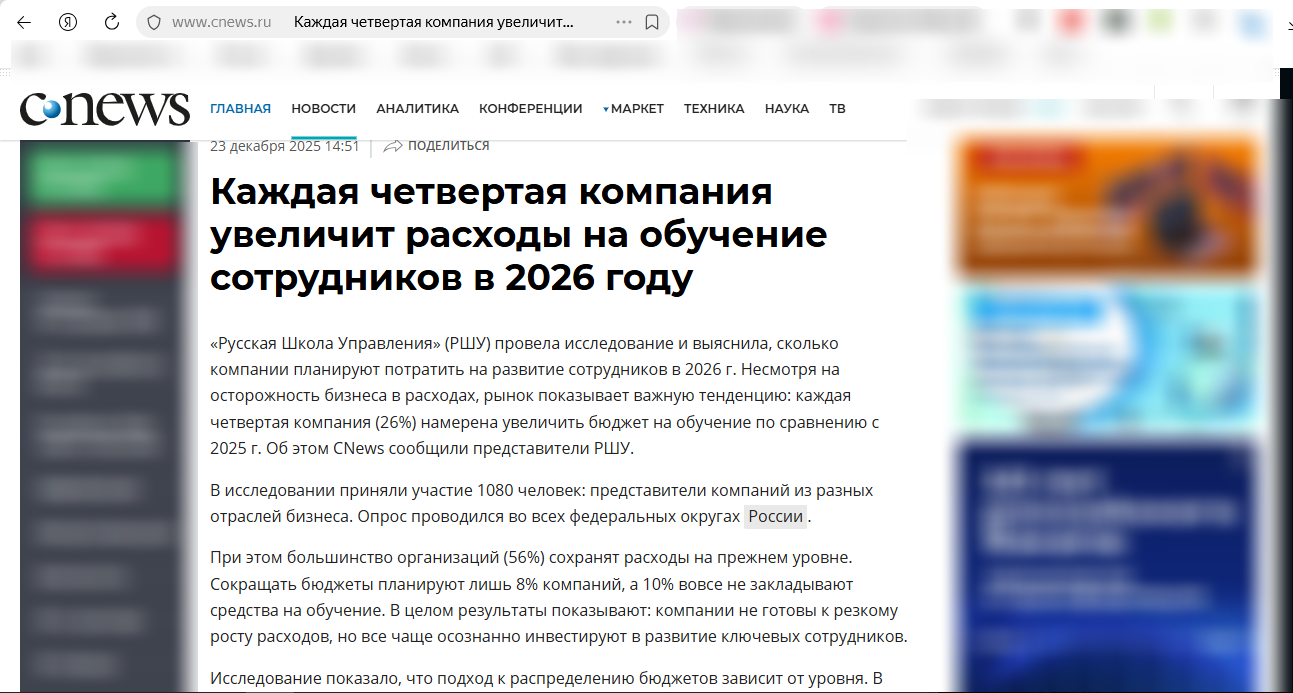
Task: Reload the page with the refresh icon
Action: pyautogui.click(x=112, y=22)
